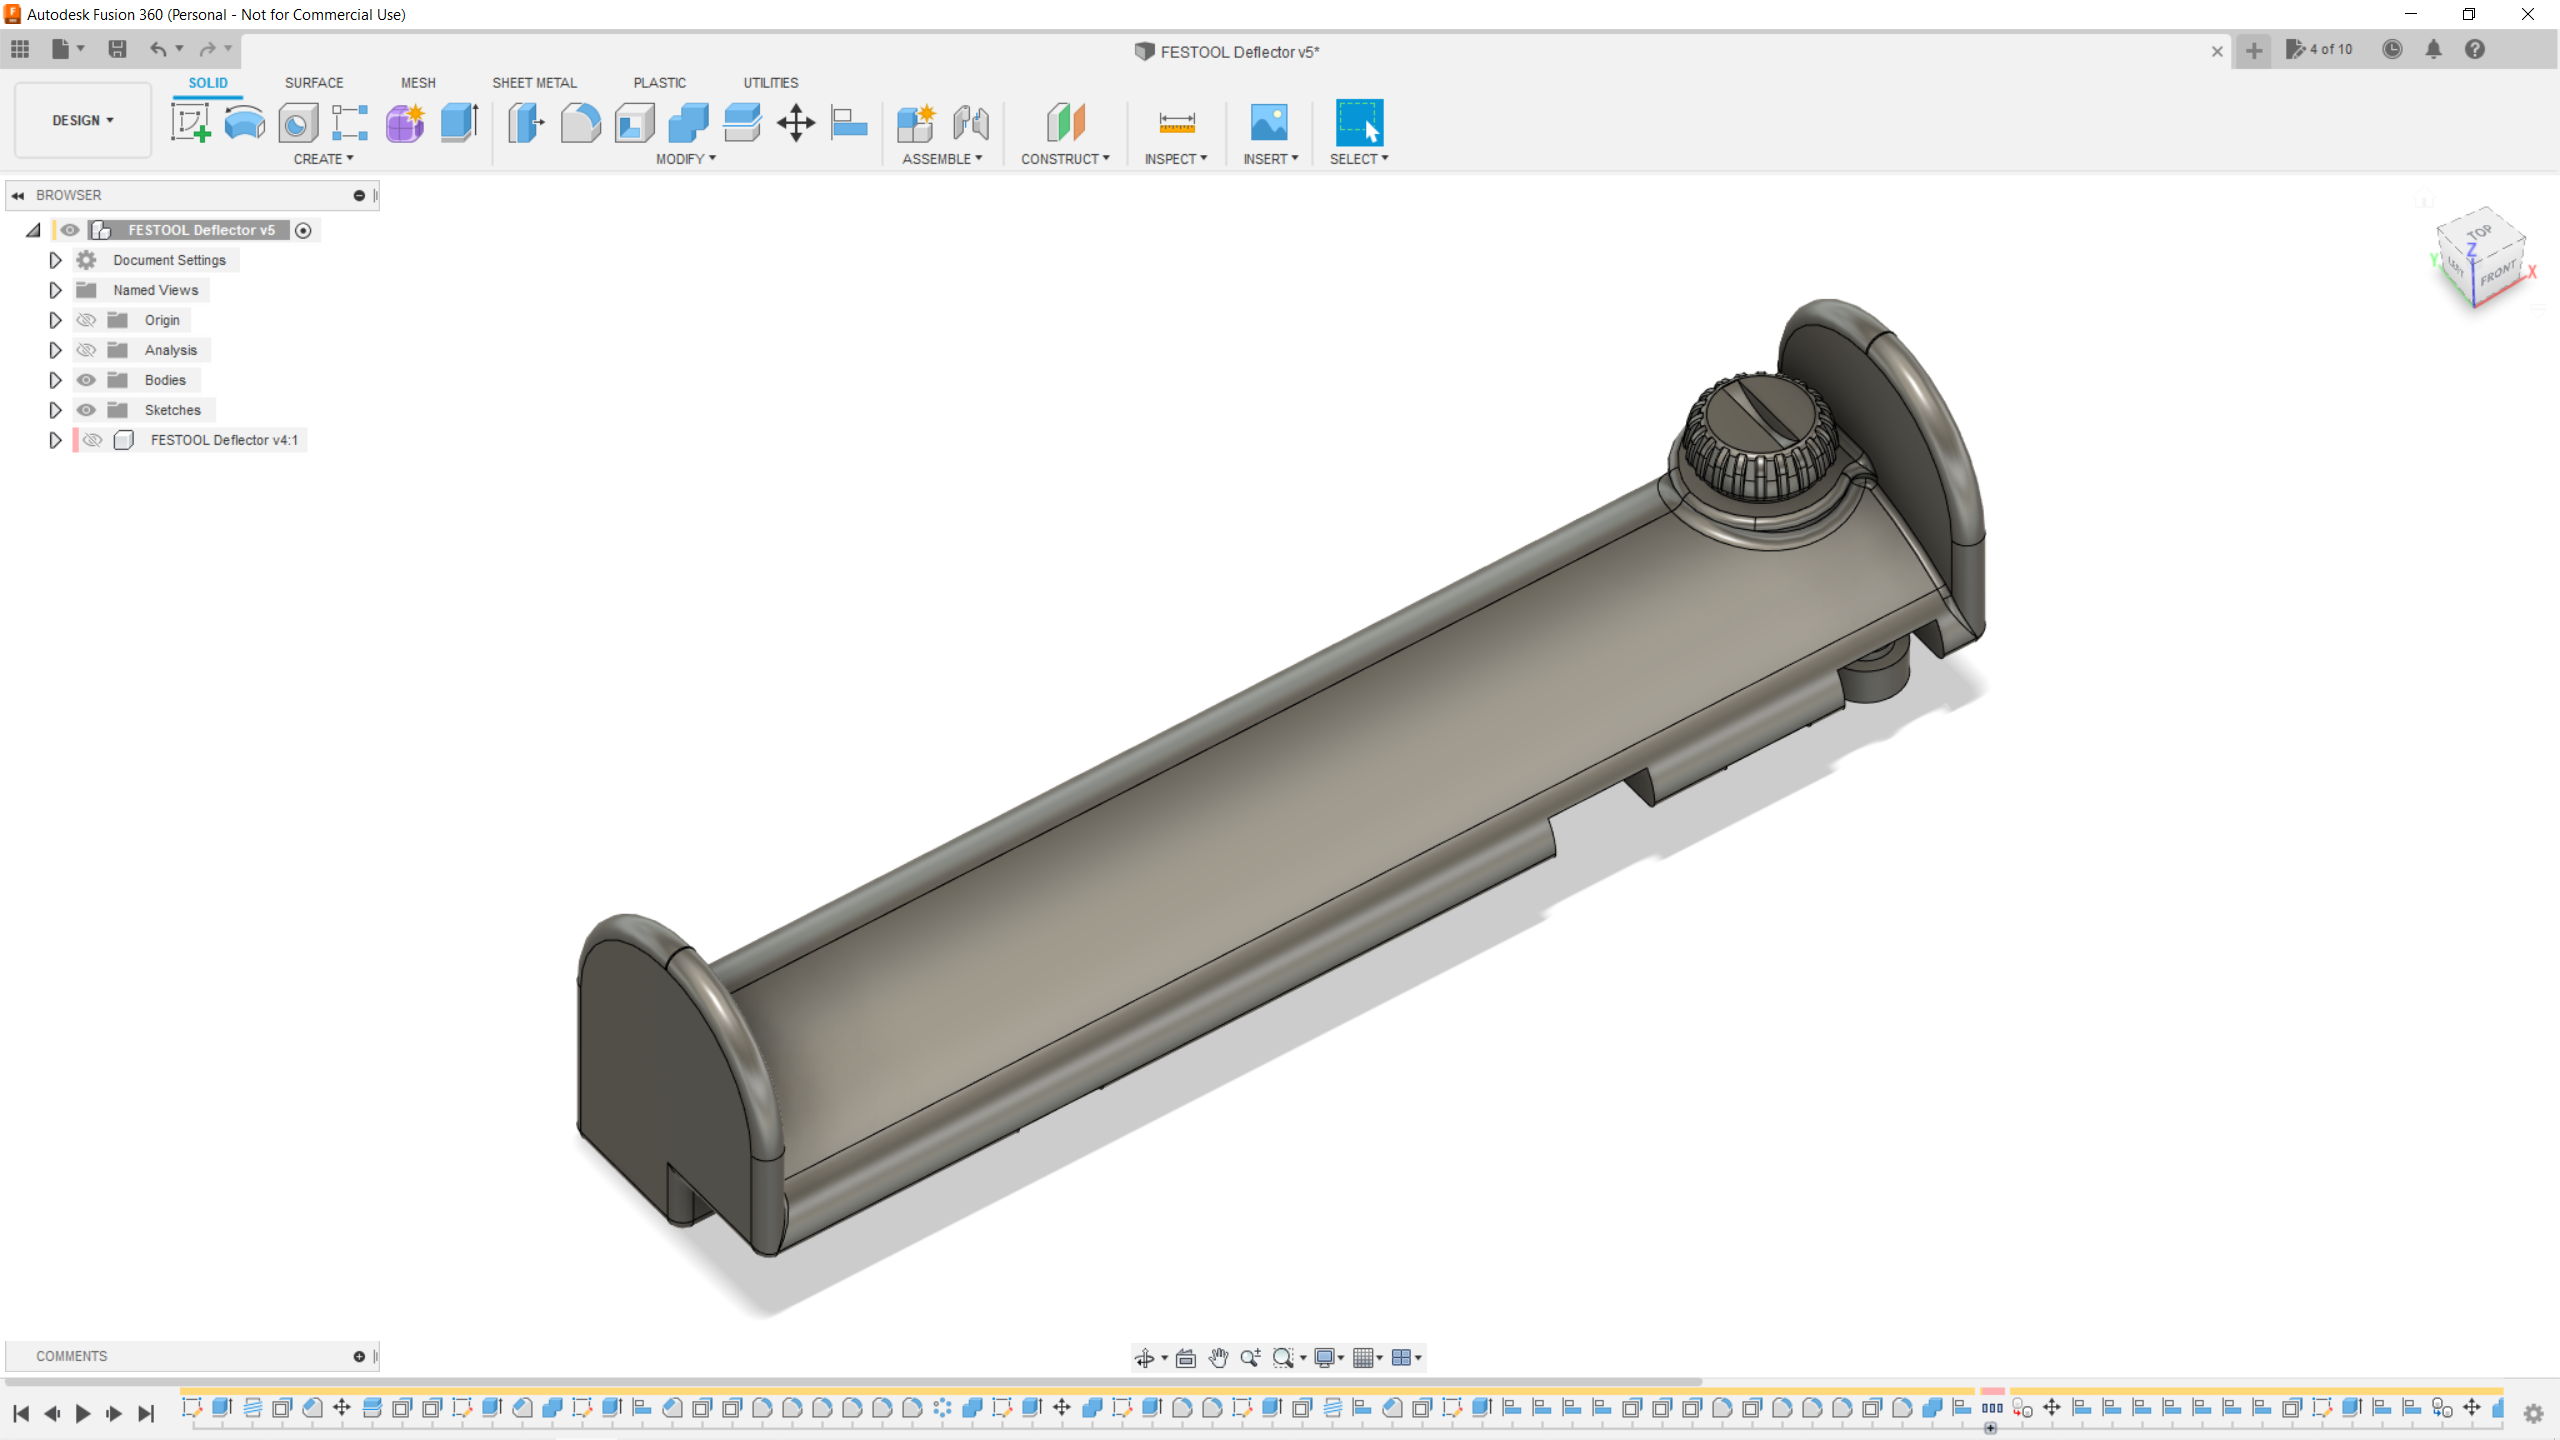Click the Measure icon under Inspect
The image size is (2560, 1440).
1176,123
